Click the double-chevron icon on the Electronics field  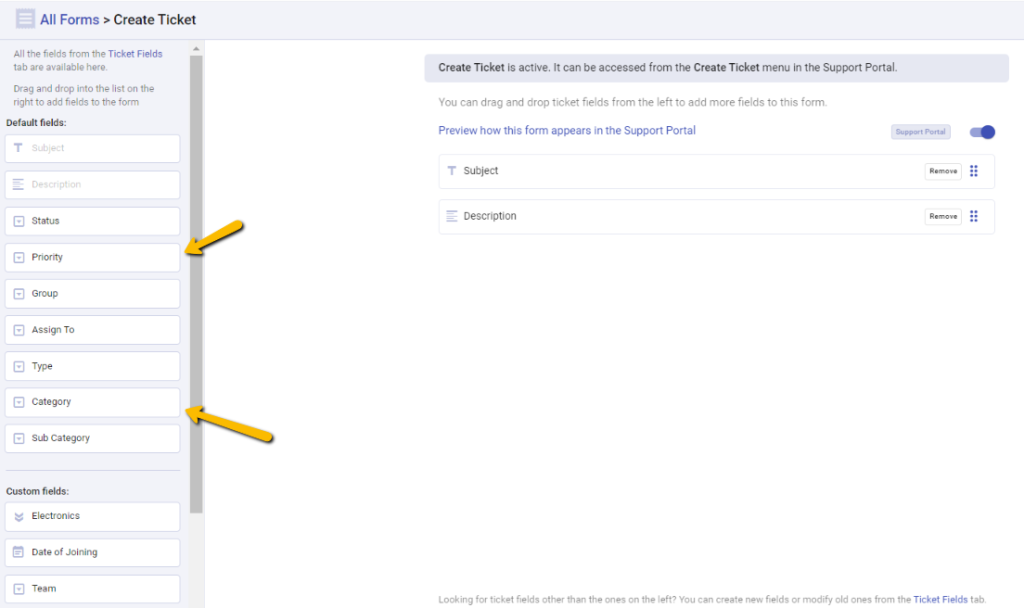20,516
